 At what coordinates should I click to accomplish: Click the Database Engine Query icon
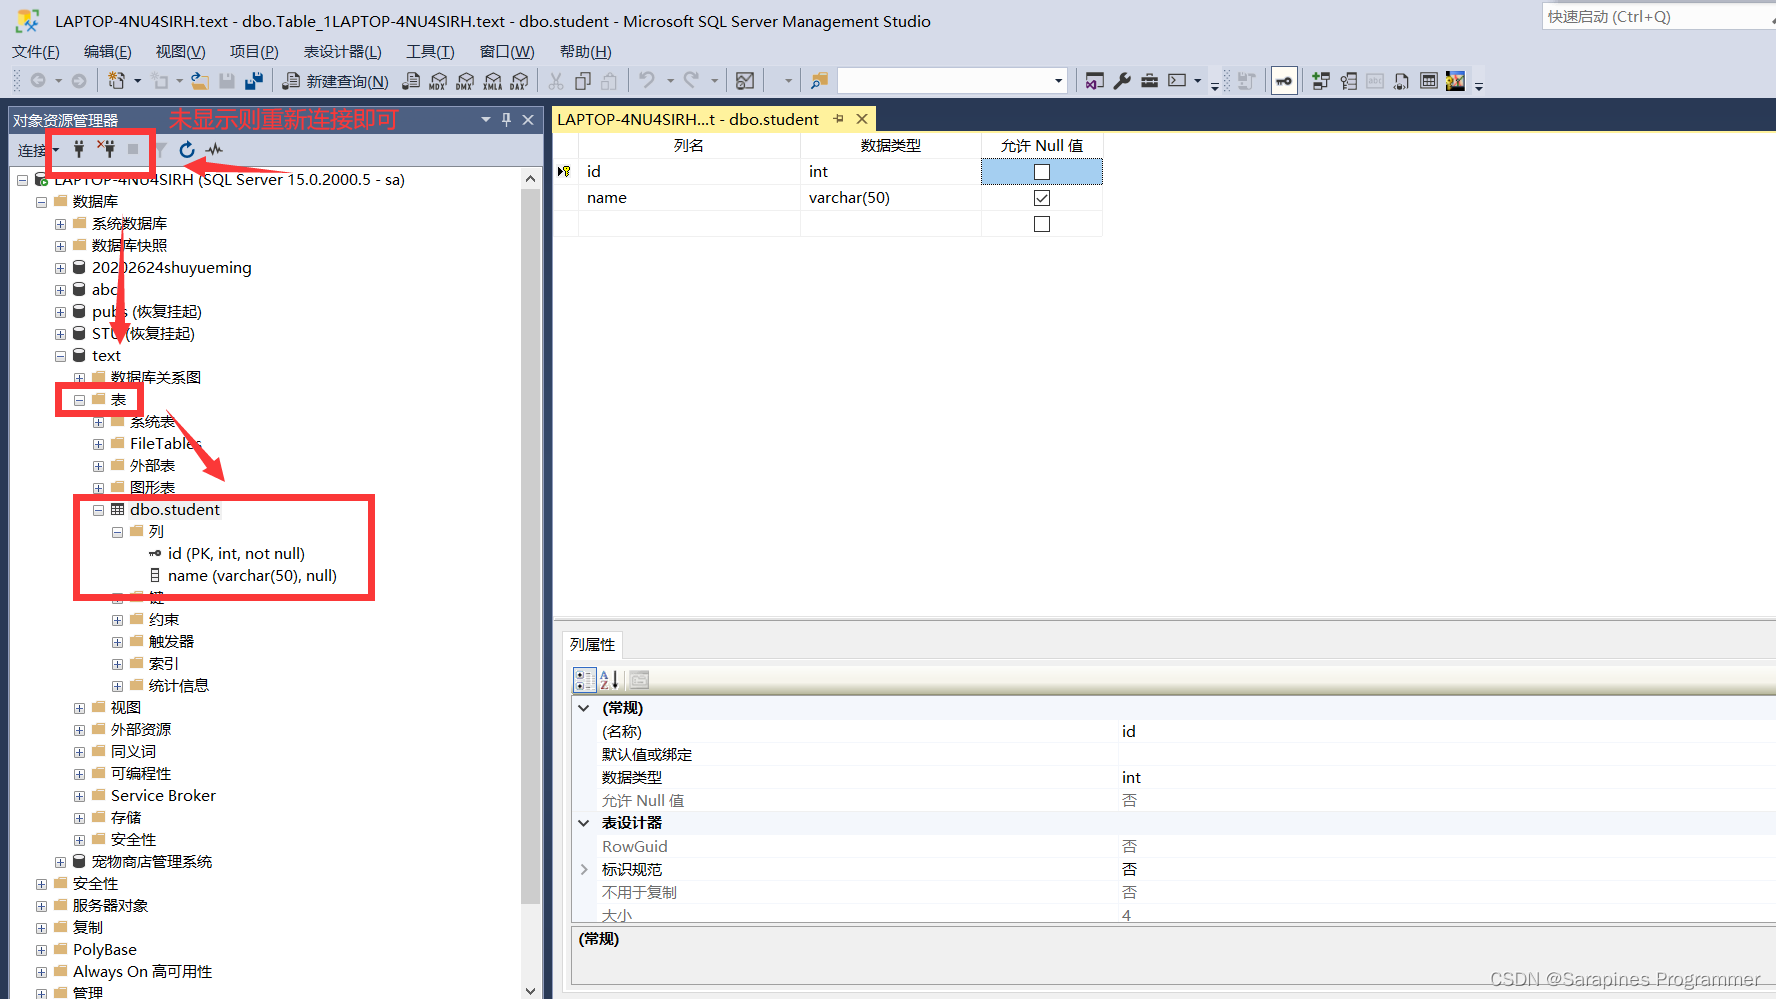point(411,81)
